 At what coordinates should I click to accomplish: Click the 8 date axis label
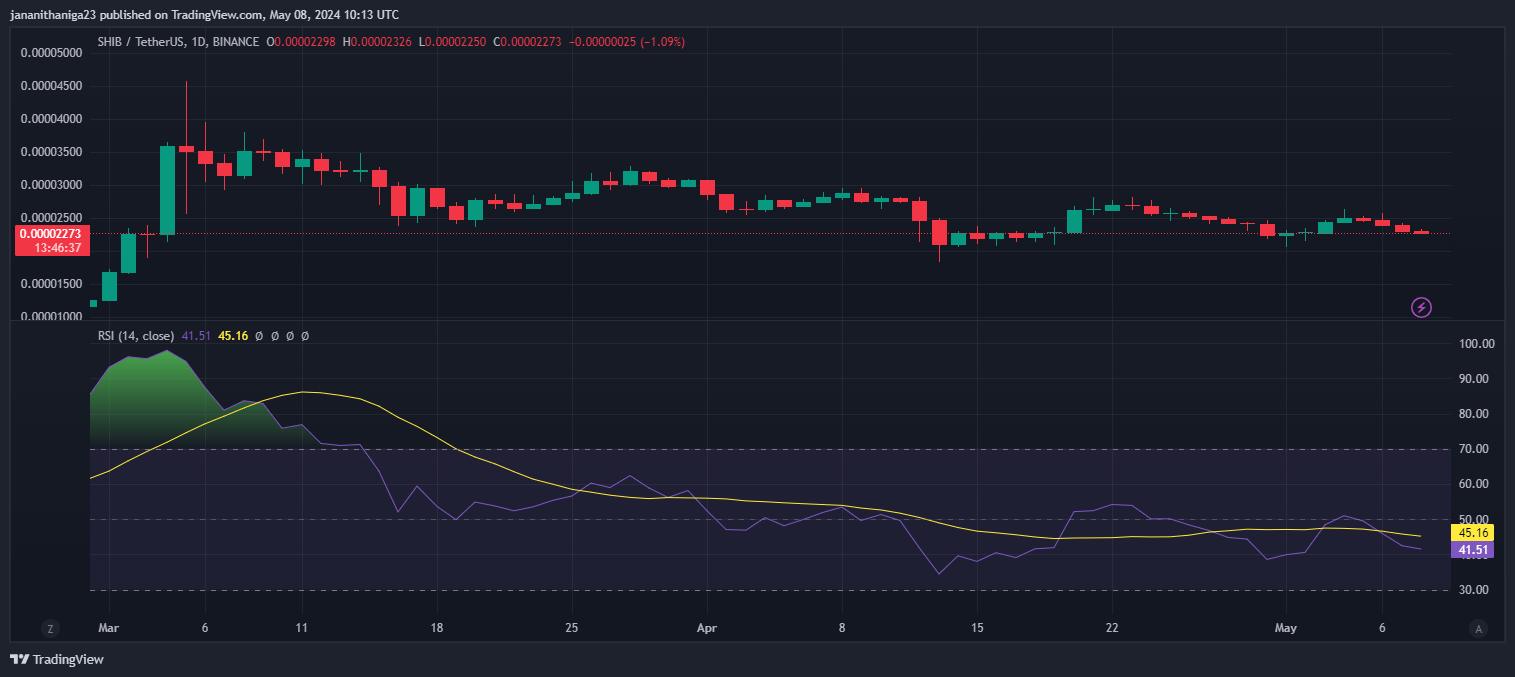point(842,628)
